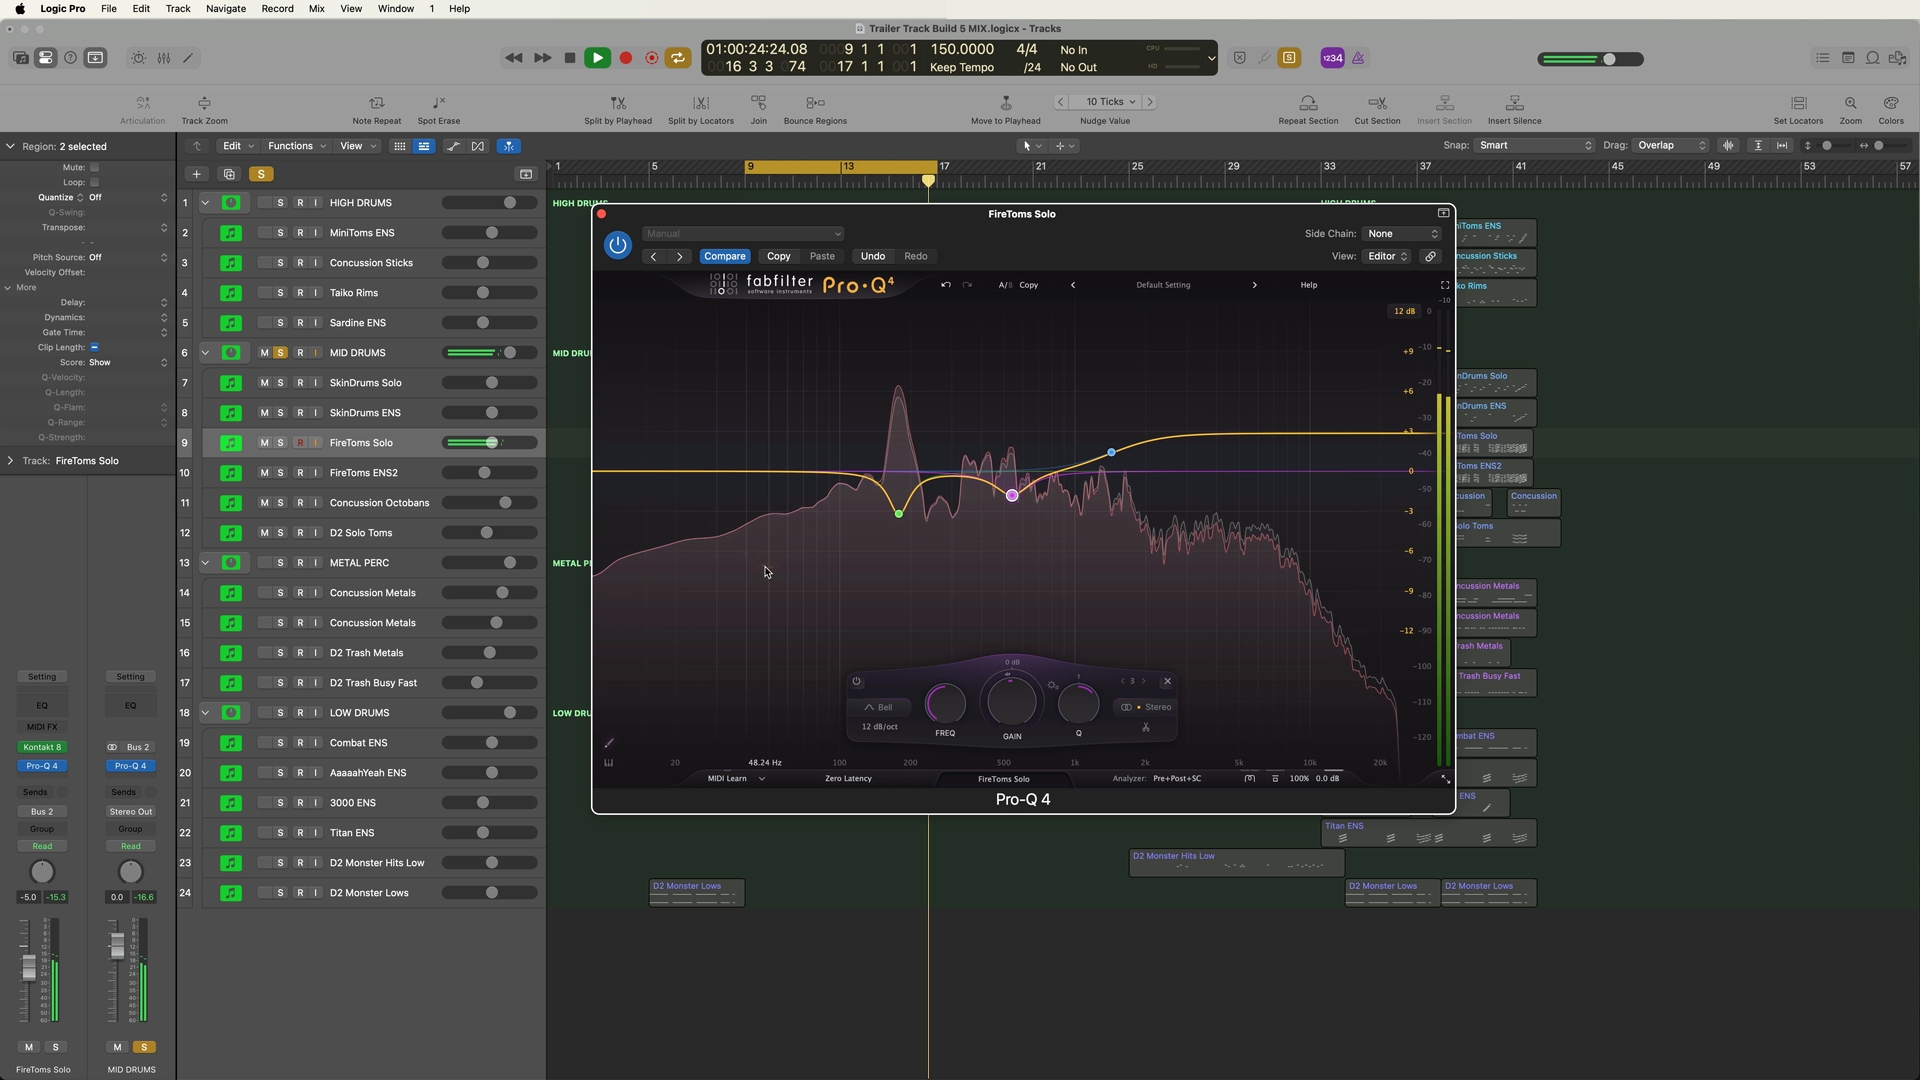Click the plugin window link chain icon

click(x=1431, y=257)
